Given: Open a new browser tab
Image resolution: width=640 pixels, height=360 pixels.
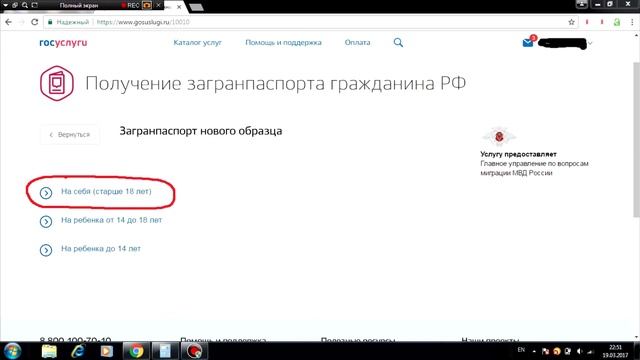Looking at the screenshot, I should point(196,7).
